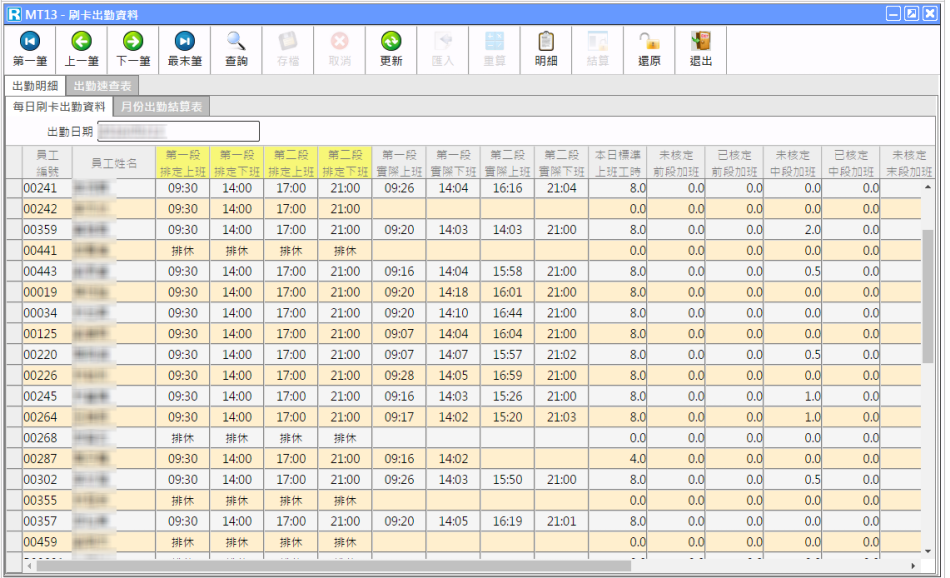
Task: Click the vertical scrollbar up arrow
Action: point(928,187)
